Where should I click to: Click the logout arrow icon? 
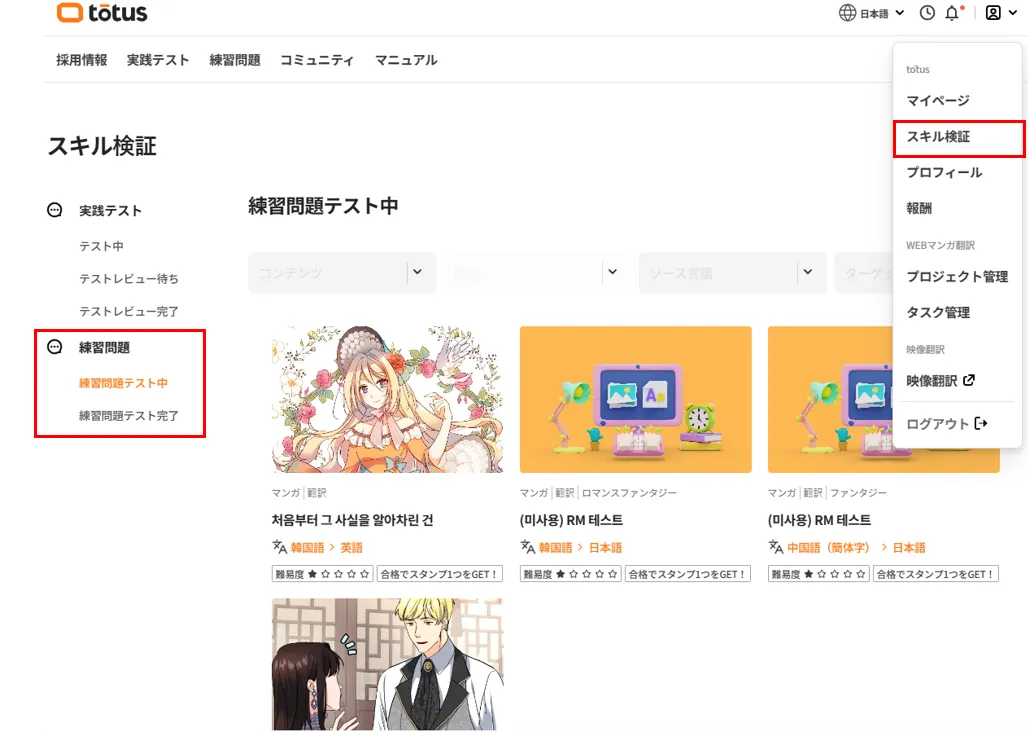(x=981, y=423)
